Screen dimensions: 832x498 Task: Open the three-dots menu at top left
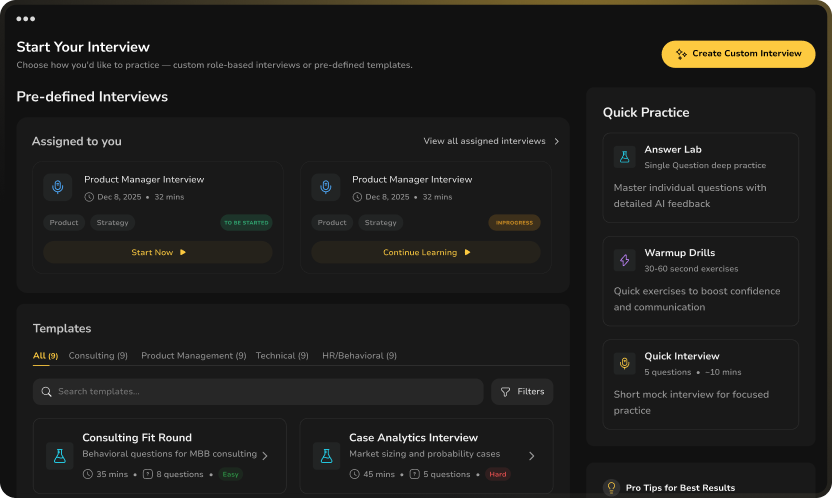tap(26, 18)
